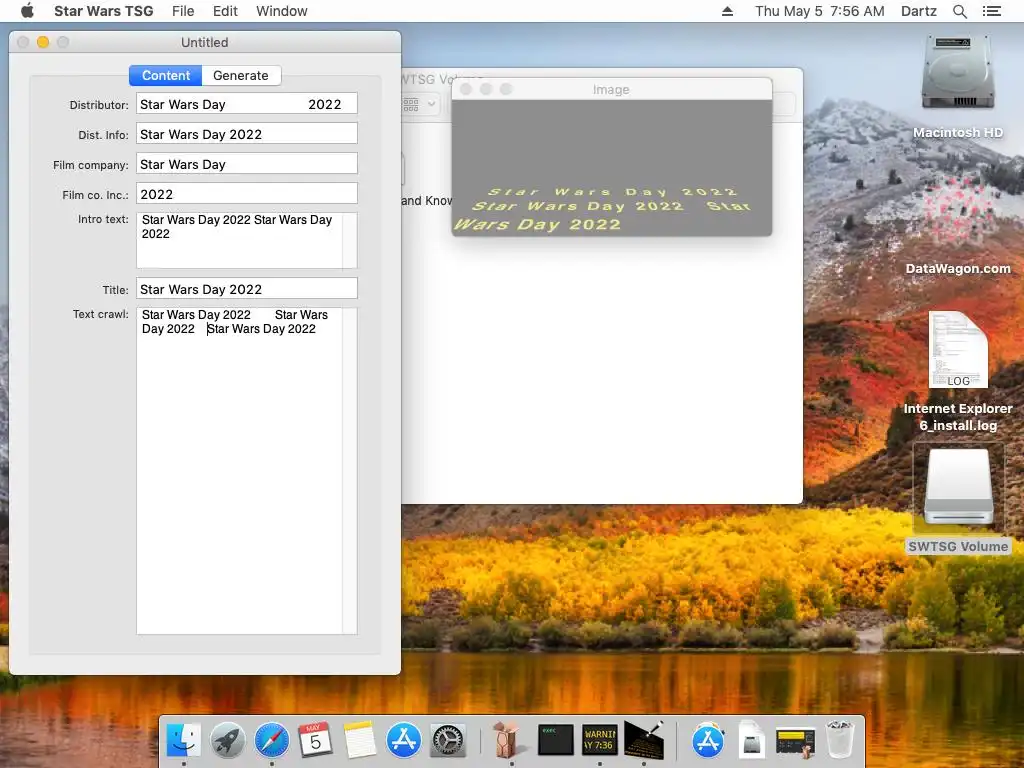Image resolution: width=1024 pixels, height=768 pixels.
Task: Open the Apple menu
Action: (27, 11)
